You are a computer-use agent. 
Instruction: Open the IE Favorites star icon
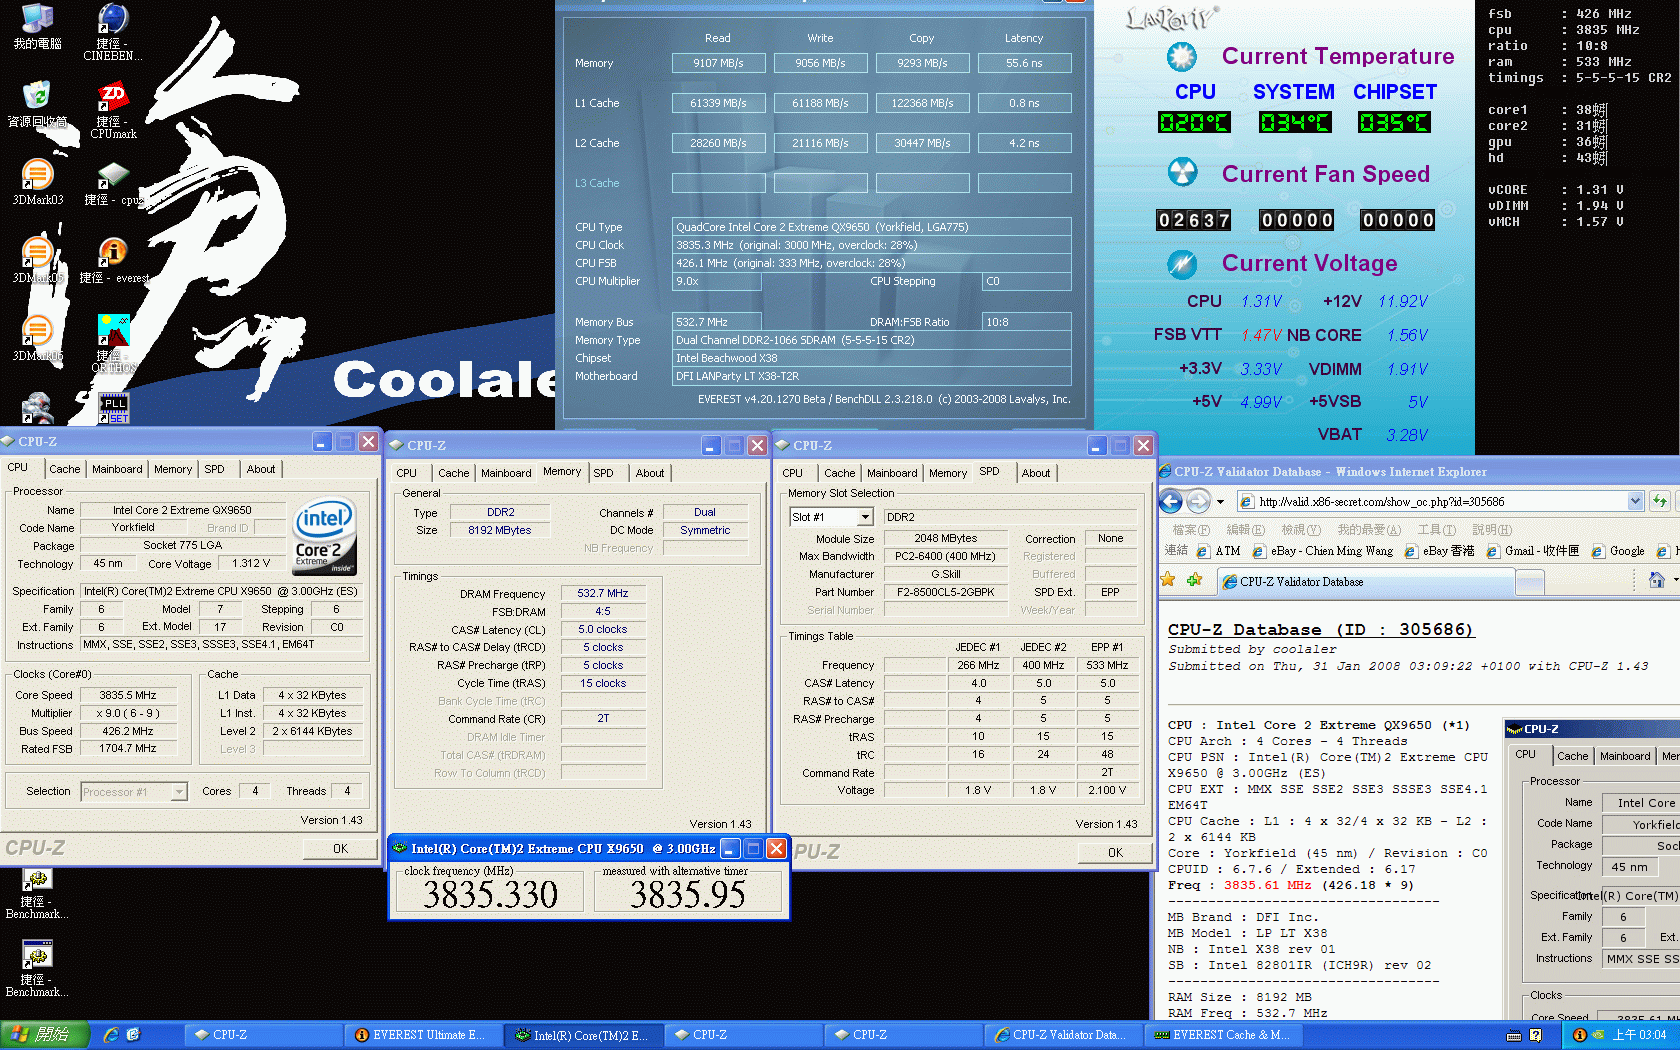click(1168, 580)
